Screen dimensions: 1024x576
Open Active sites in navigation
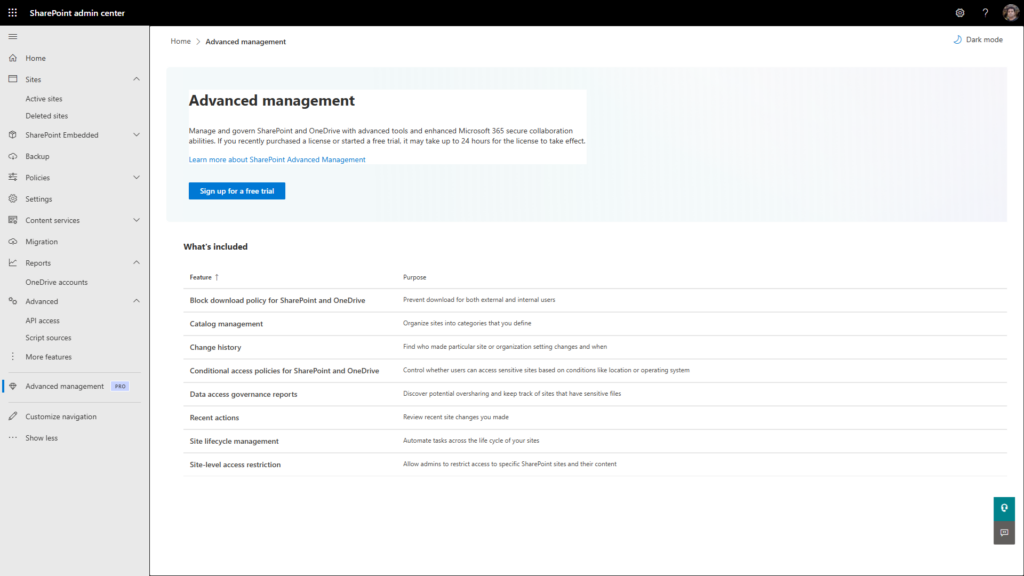(44, 99)
